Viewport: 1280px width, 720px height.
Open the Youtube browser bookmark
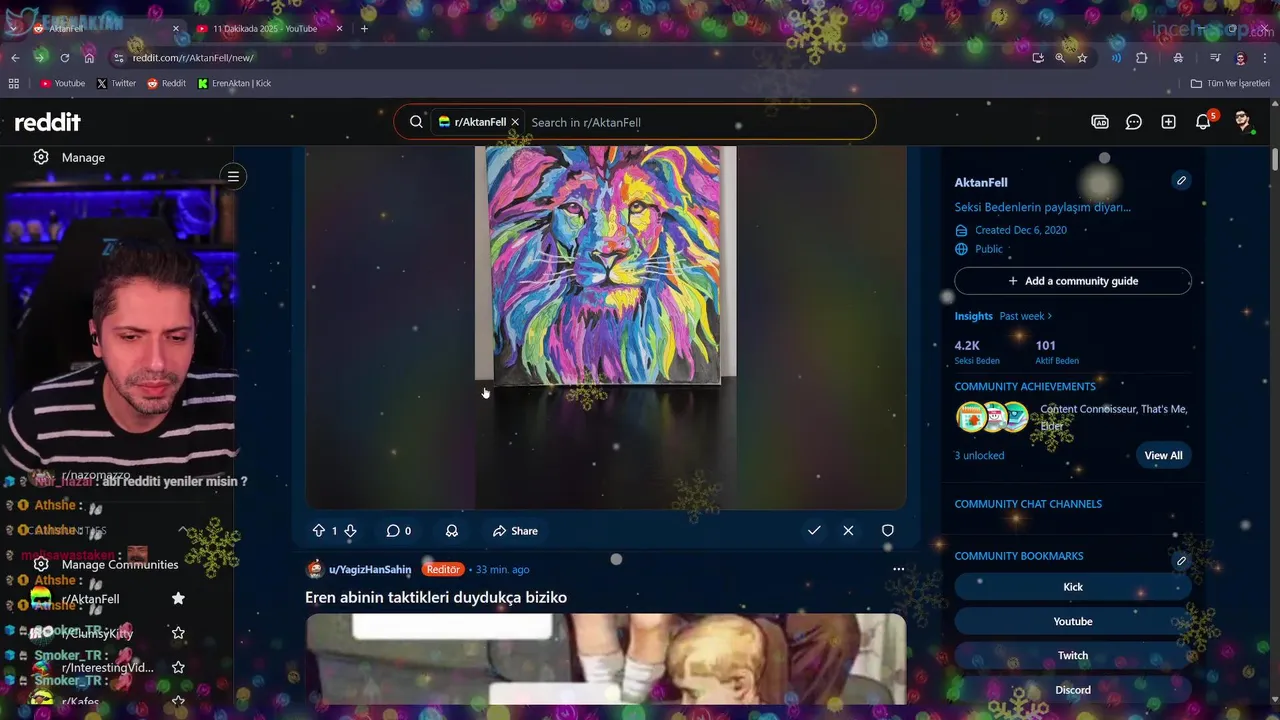[62, 83]
